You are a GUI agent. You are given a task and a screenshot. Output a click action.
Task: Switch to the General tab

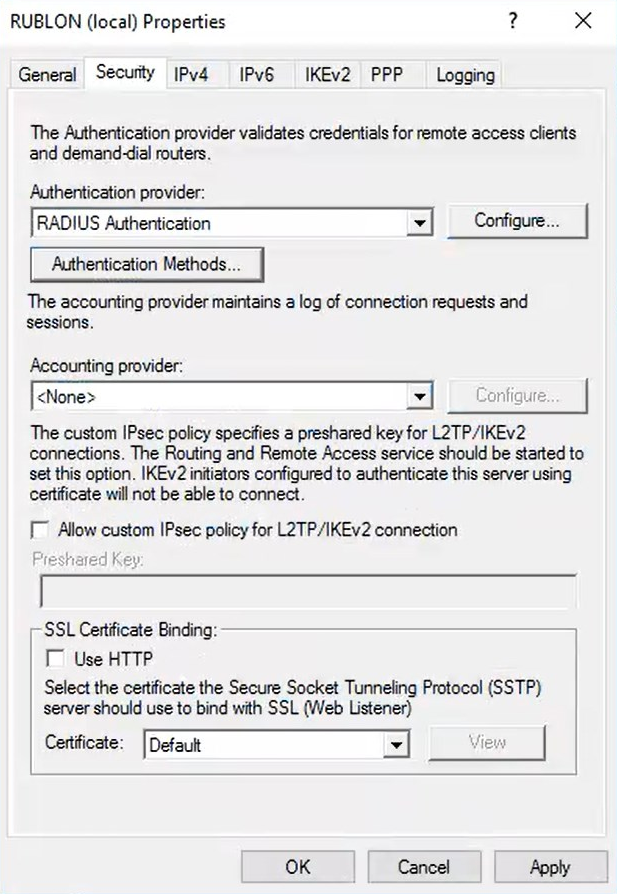coord(47,74)
